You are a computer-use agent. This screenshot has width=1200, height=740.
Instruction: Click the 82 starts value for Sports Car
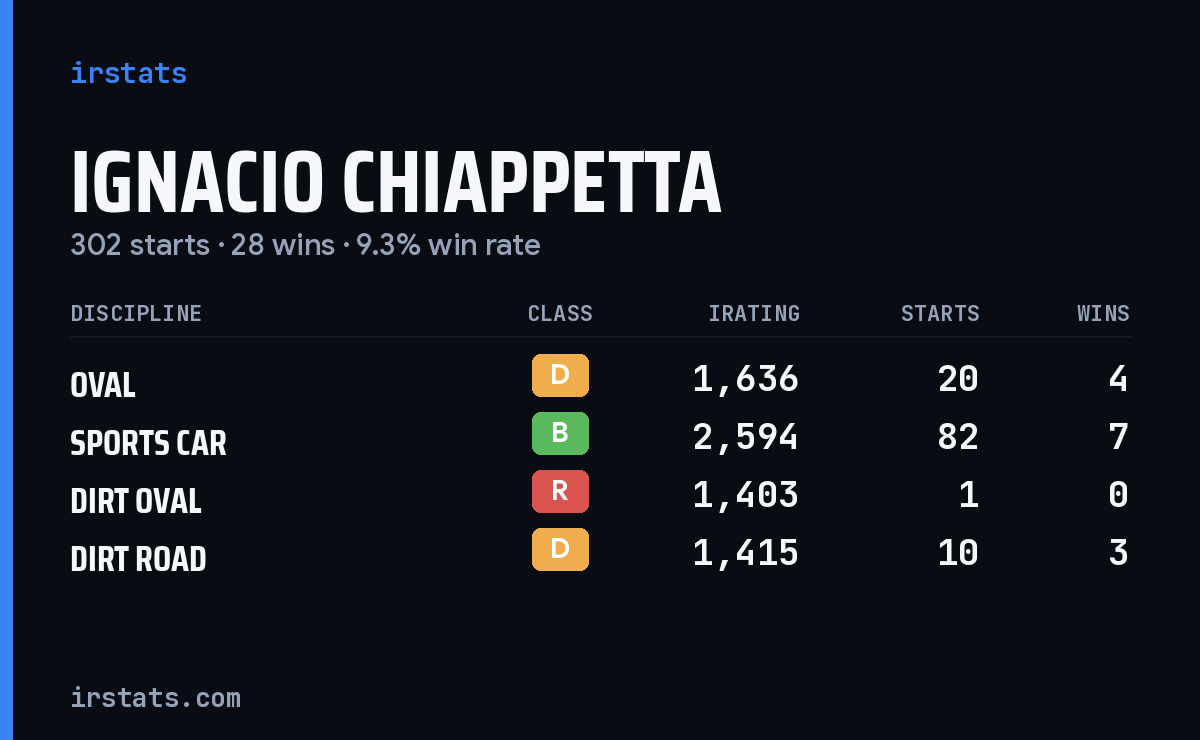click(958, 437)
